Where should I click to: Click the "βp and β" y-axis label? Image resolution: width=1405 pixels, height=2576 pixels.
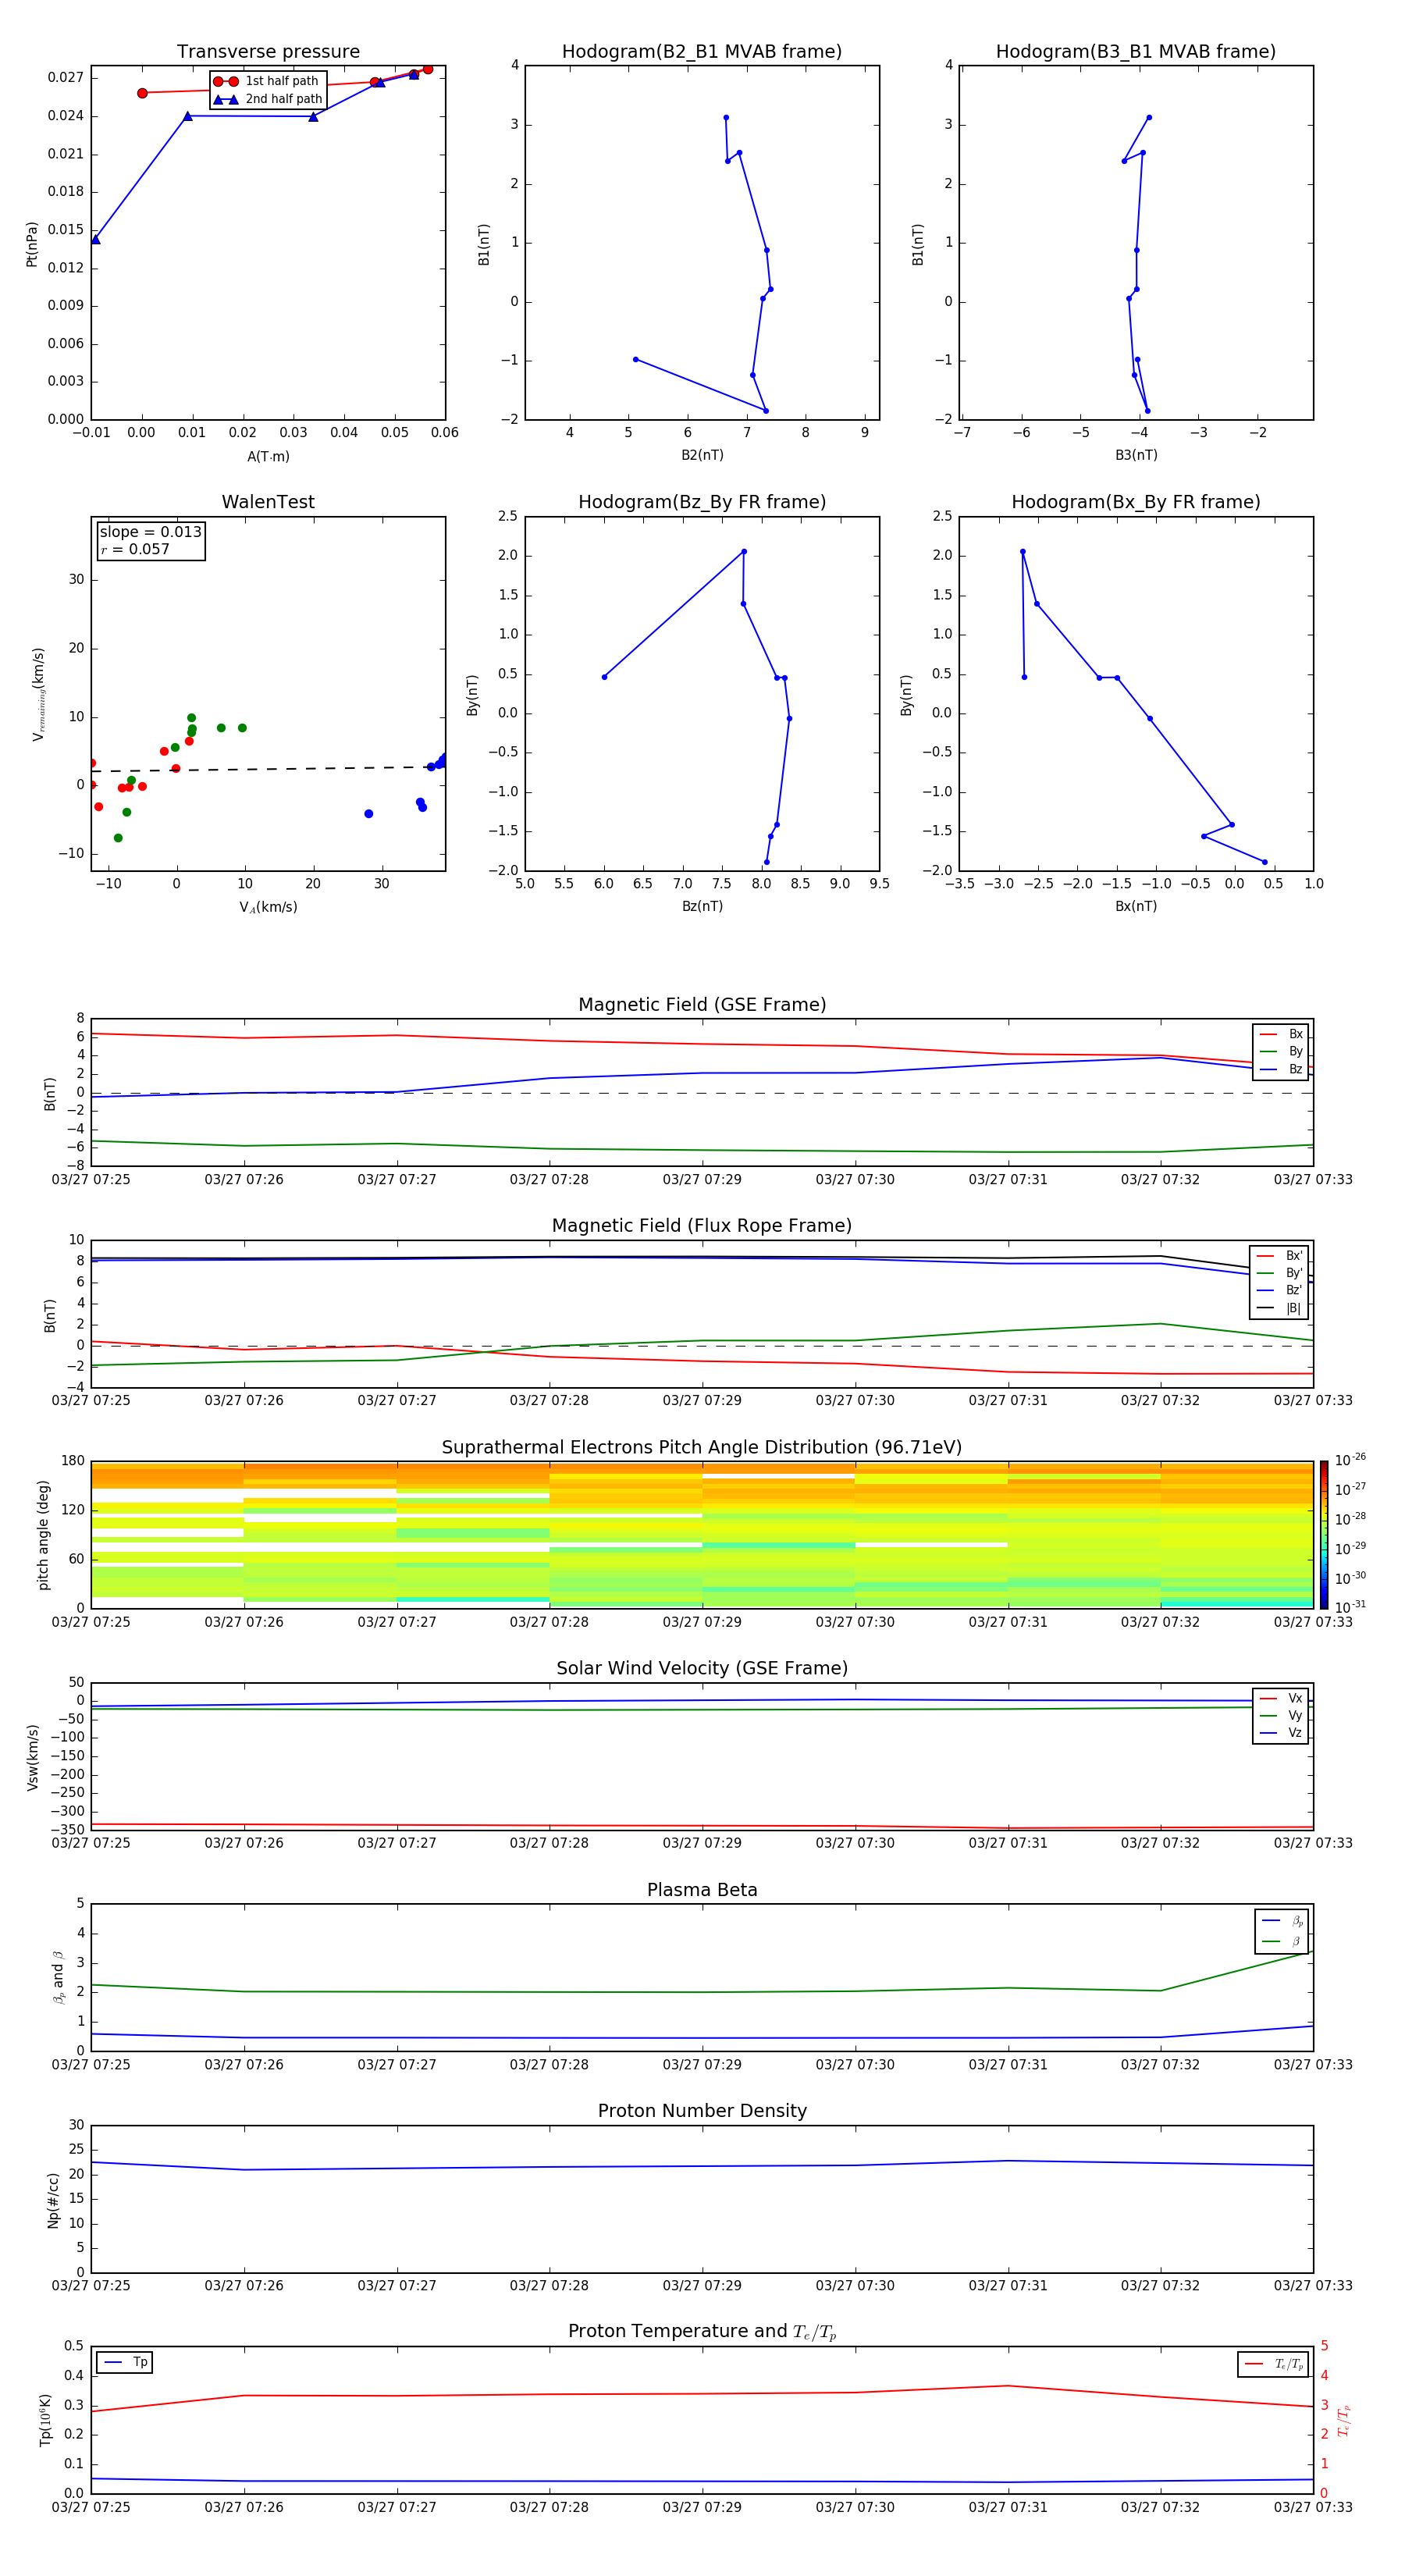point(58,1977)
